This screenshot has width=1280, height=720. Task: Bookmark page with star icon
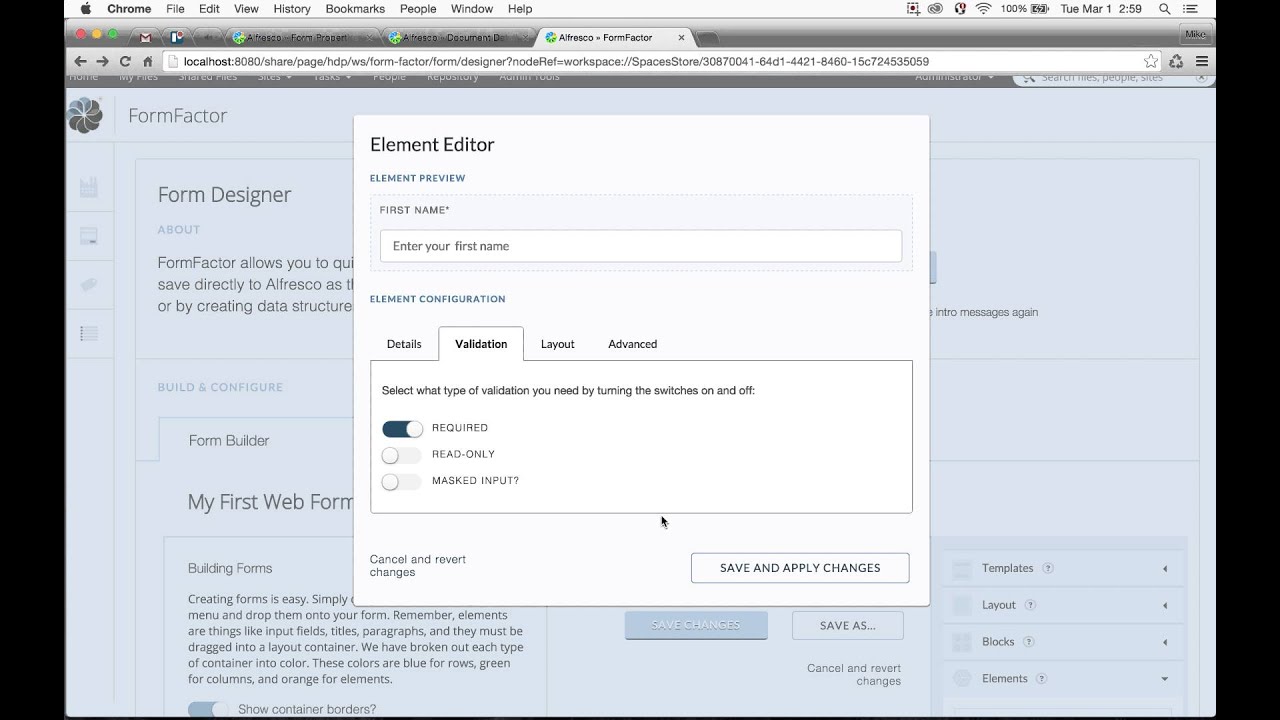click(1151, 61)
